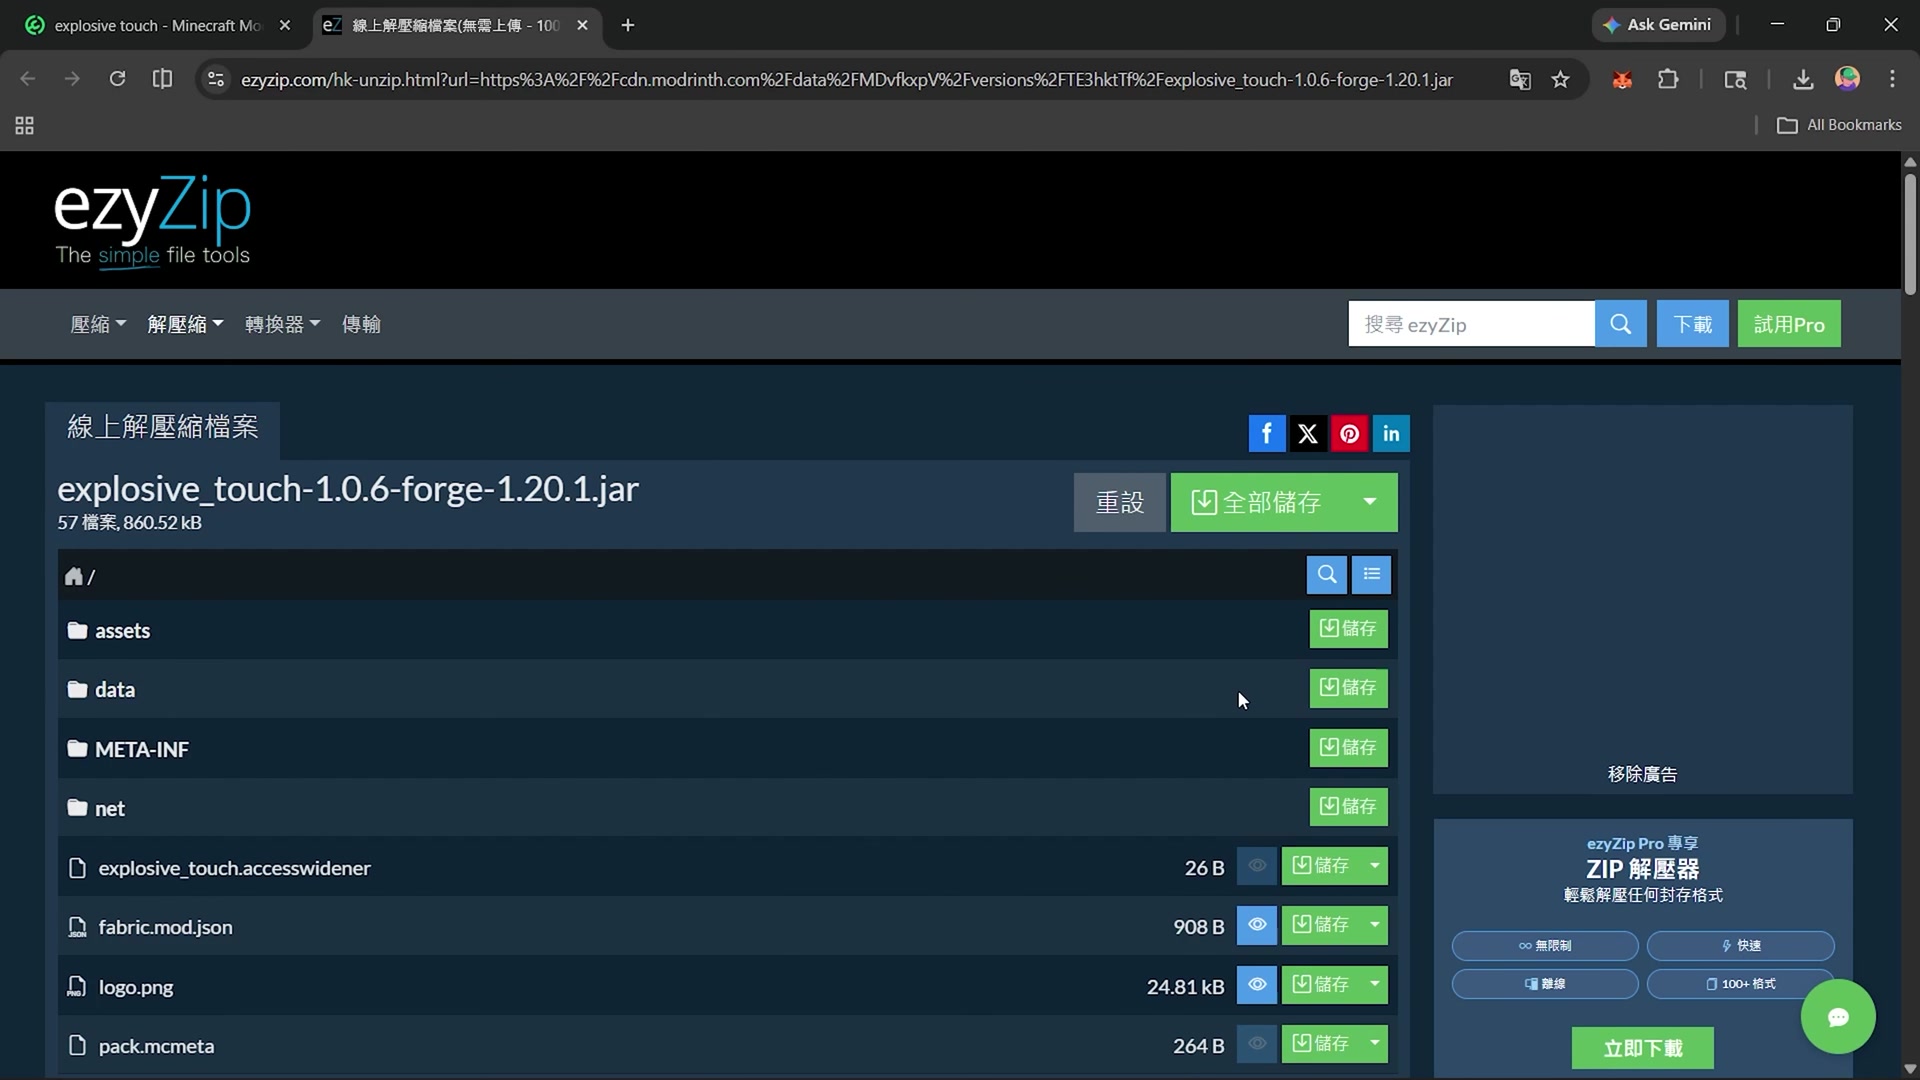Preview logo.png with eye icon
Screen dimensions: 1920x1080
[x=1256, y=985]
